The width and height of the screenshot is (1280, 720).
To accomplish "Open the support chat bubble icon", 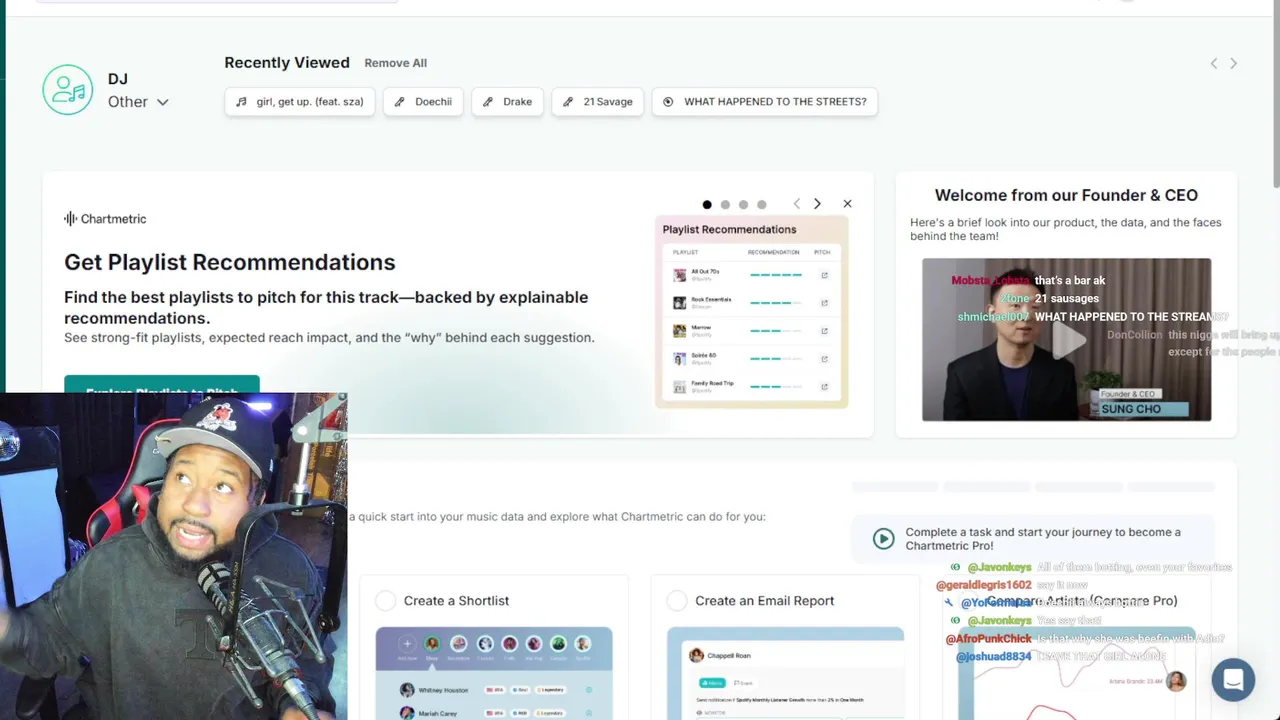I will coord(1233,680).
